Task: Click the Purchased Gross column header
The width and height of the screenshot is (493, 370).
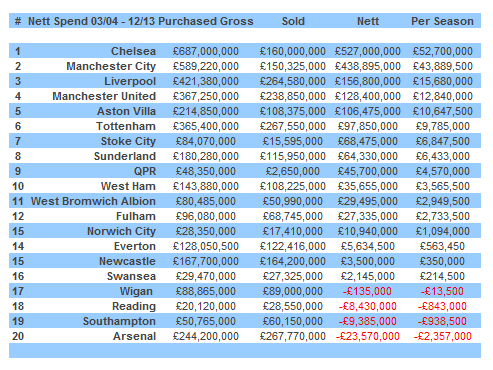Action: click(206, 21)
